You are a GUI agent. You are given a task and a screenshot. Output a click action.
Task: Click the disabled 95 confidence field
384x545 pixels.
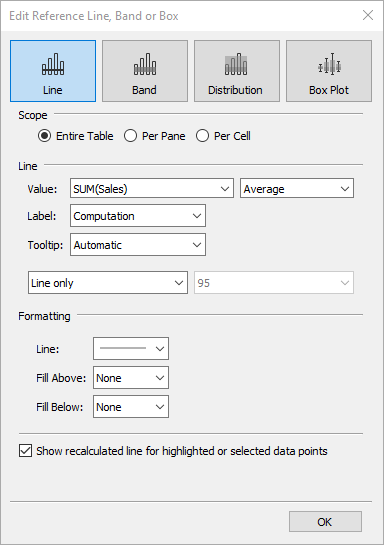click(x=274, y=283)
